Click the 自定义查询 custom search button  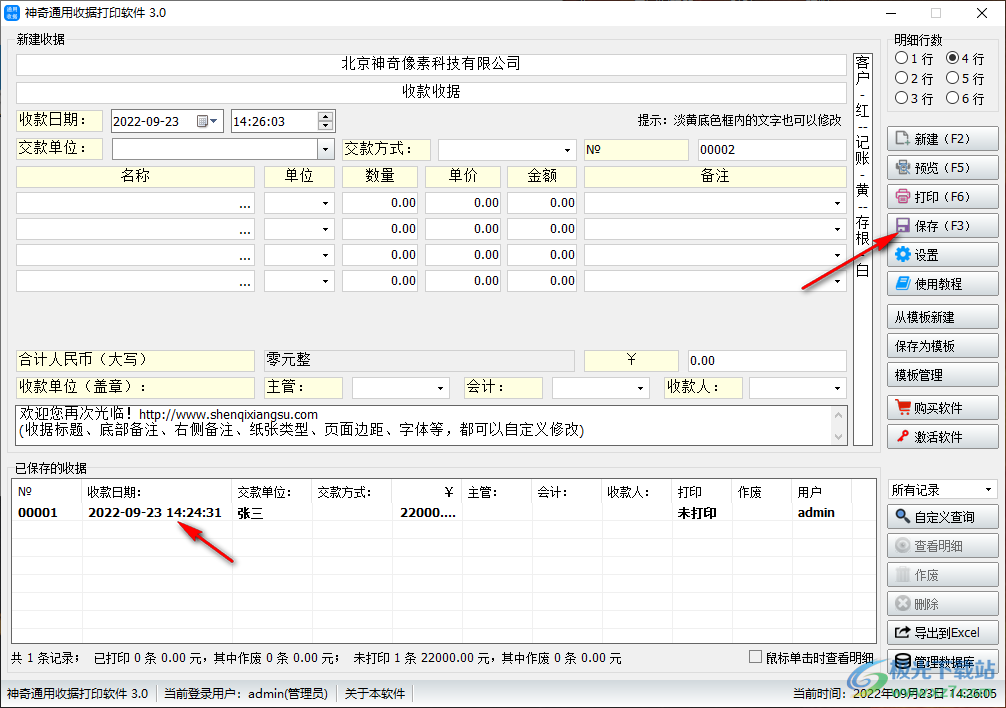pos(943,517)
